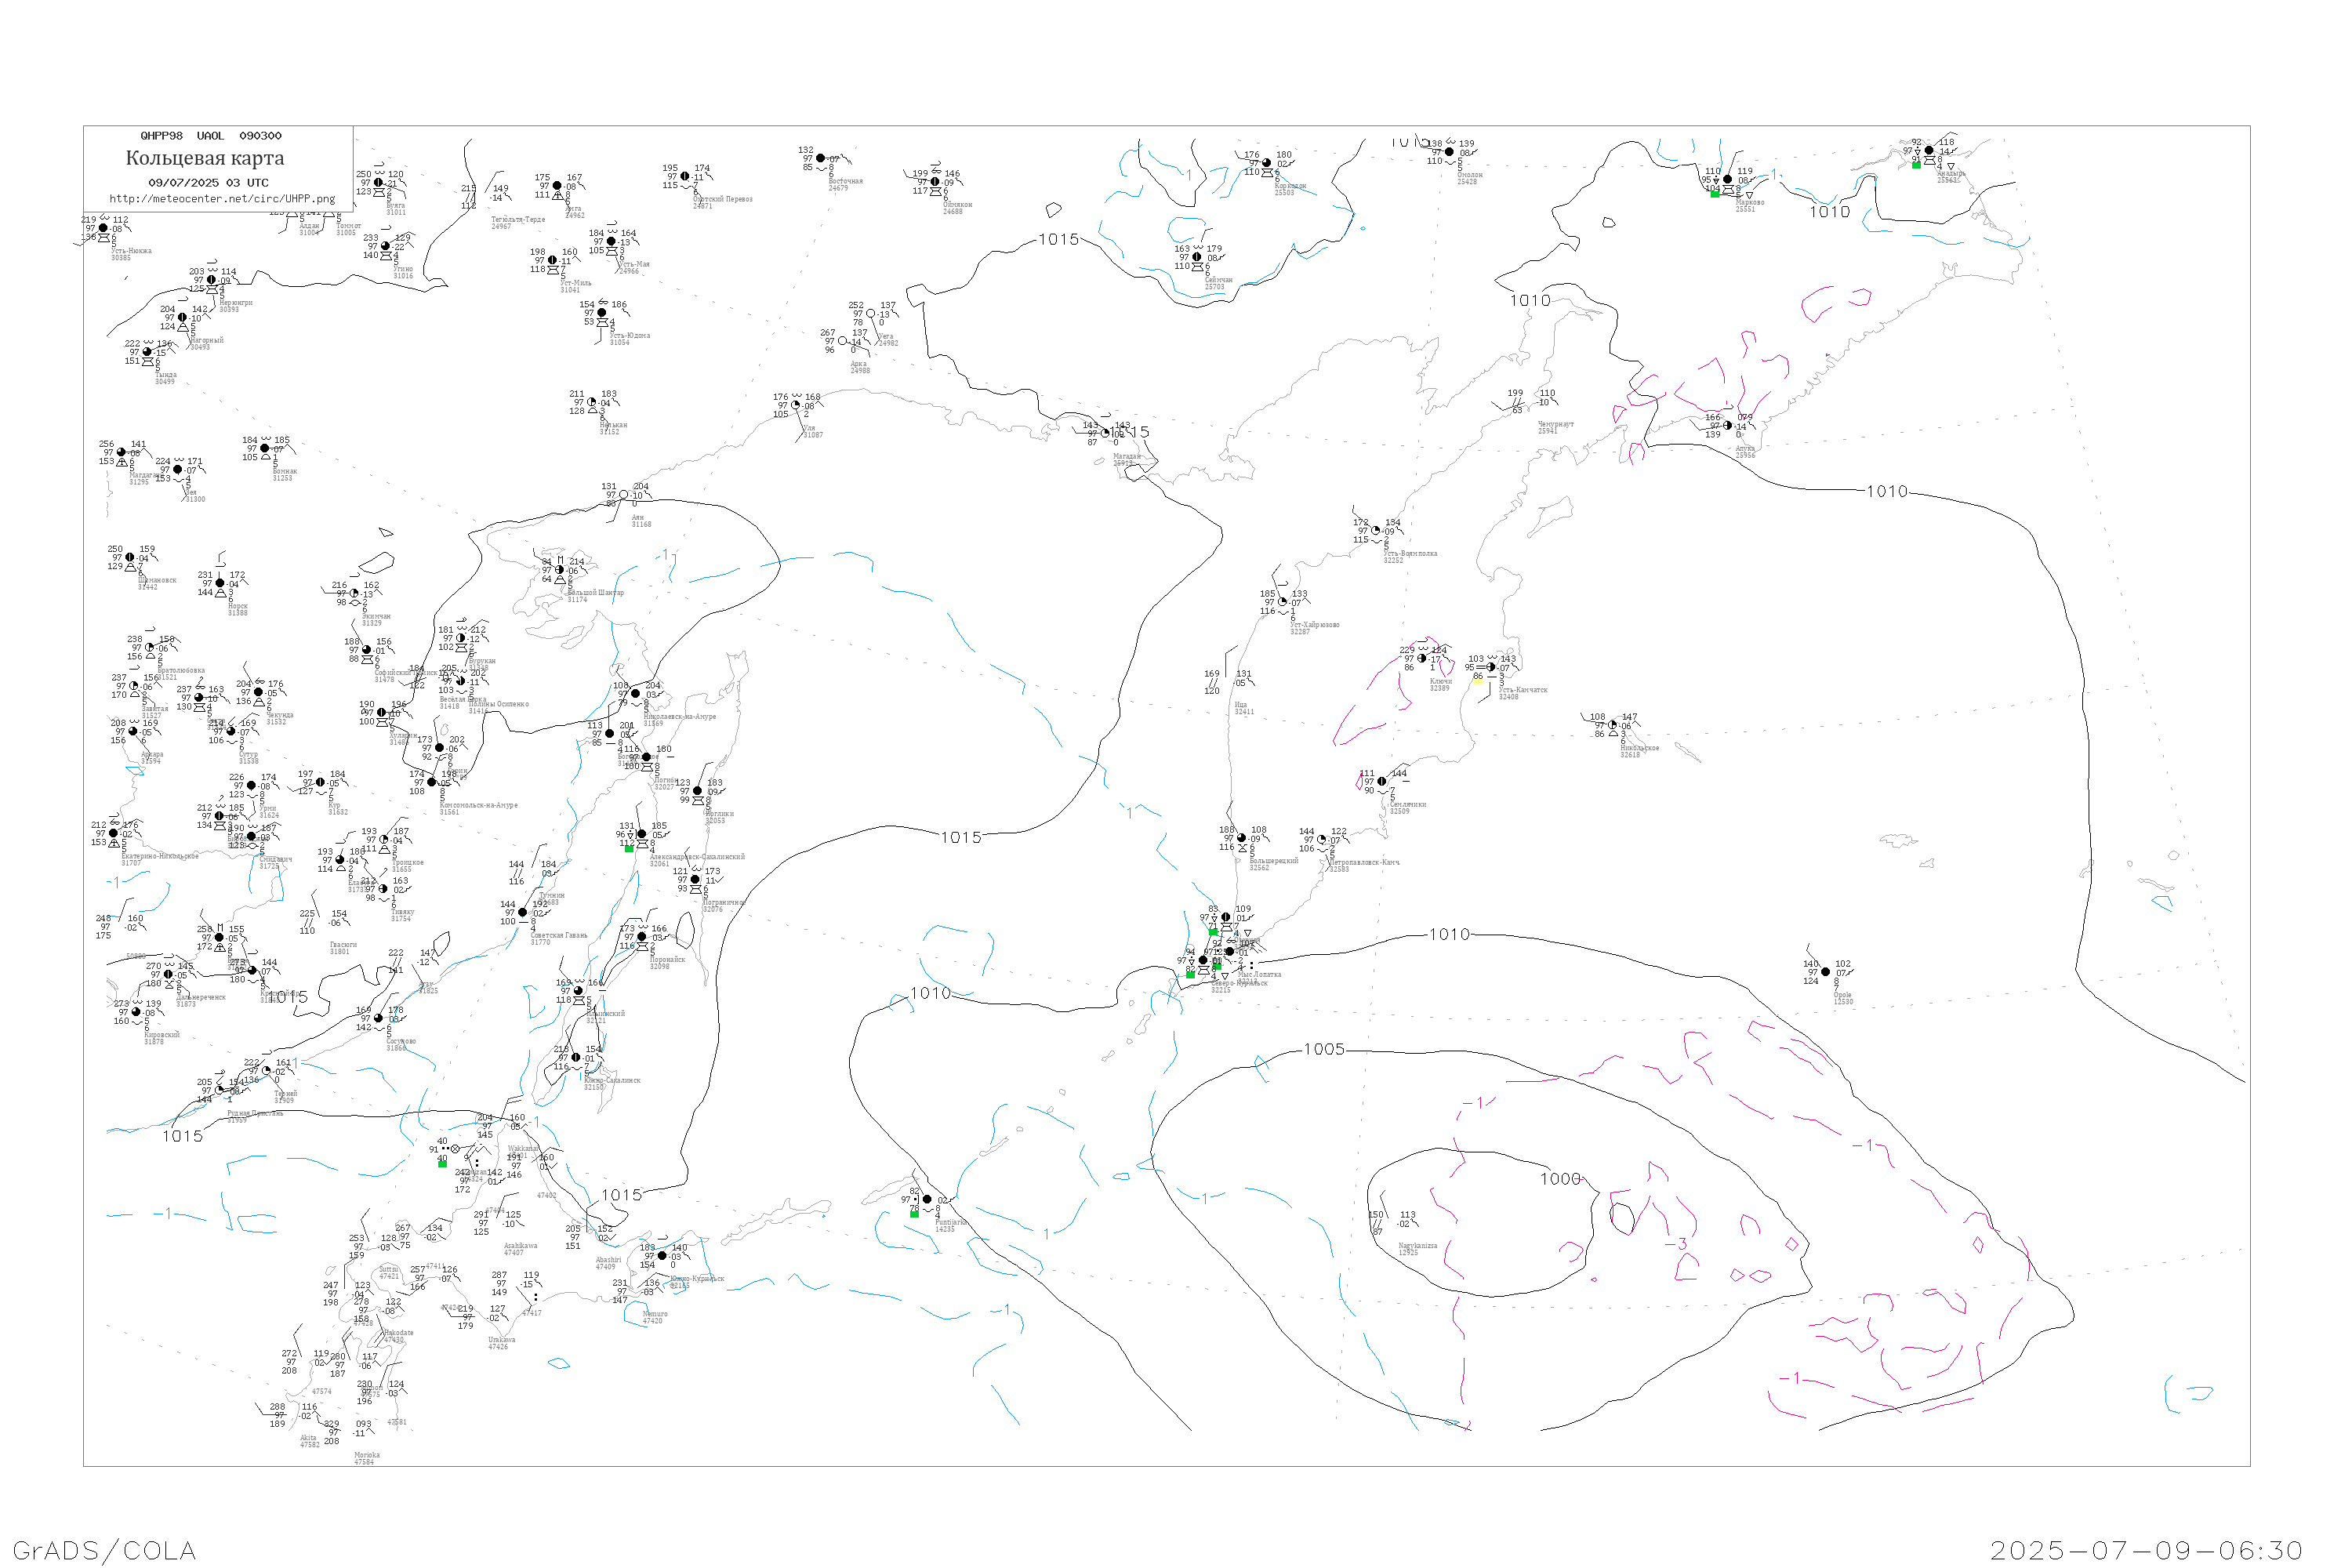Image resolution: width=2352 pixels, height=1568 pixels.
Task: Click the Нерюнгри 30393 station cloud circle
Action: point(212,281)
